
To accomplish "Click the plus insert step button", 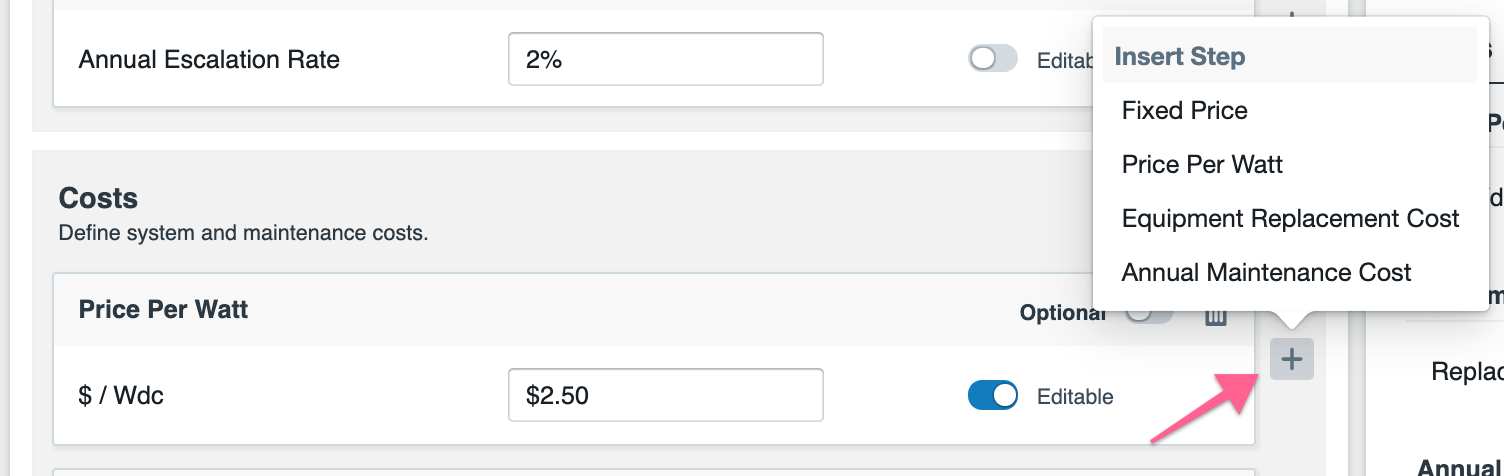I will click(1292, 359).
